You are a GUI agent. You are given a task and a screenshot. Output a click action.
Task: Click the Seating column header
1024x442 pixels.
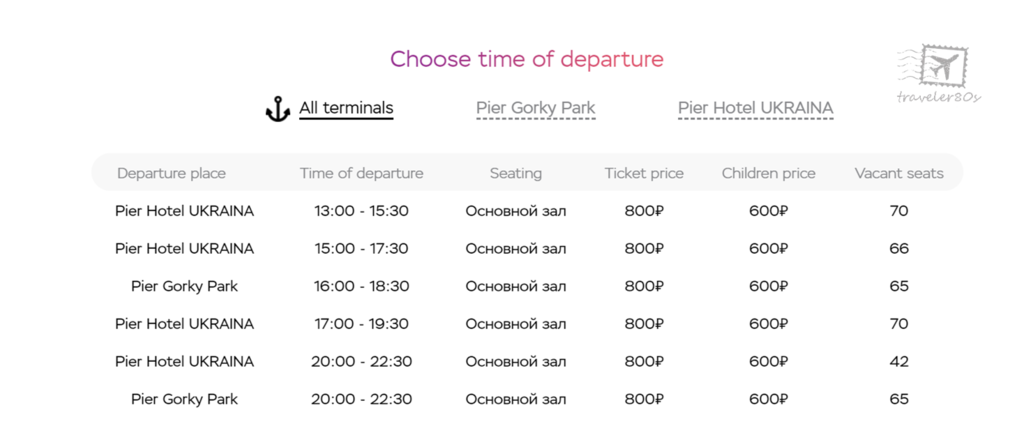tap(516, 173)
